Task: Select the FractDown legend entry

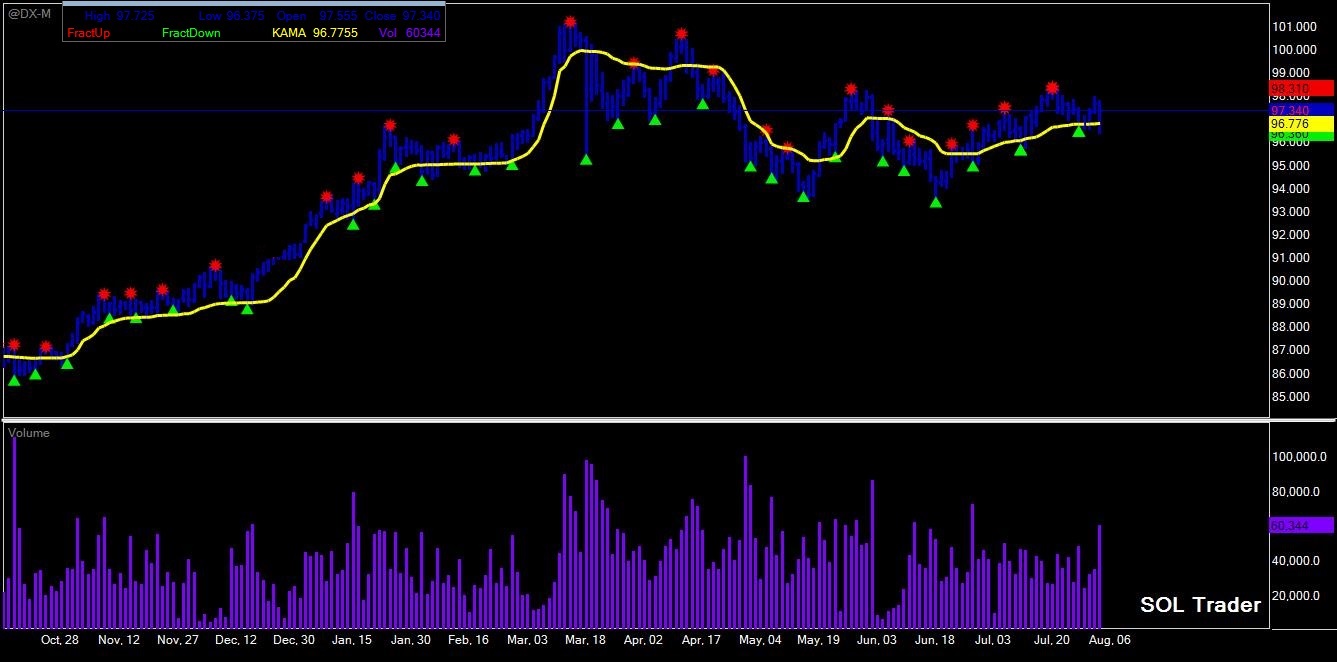Action: point(191,33)
